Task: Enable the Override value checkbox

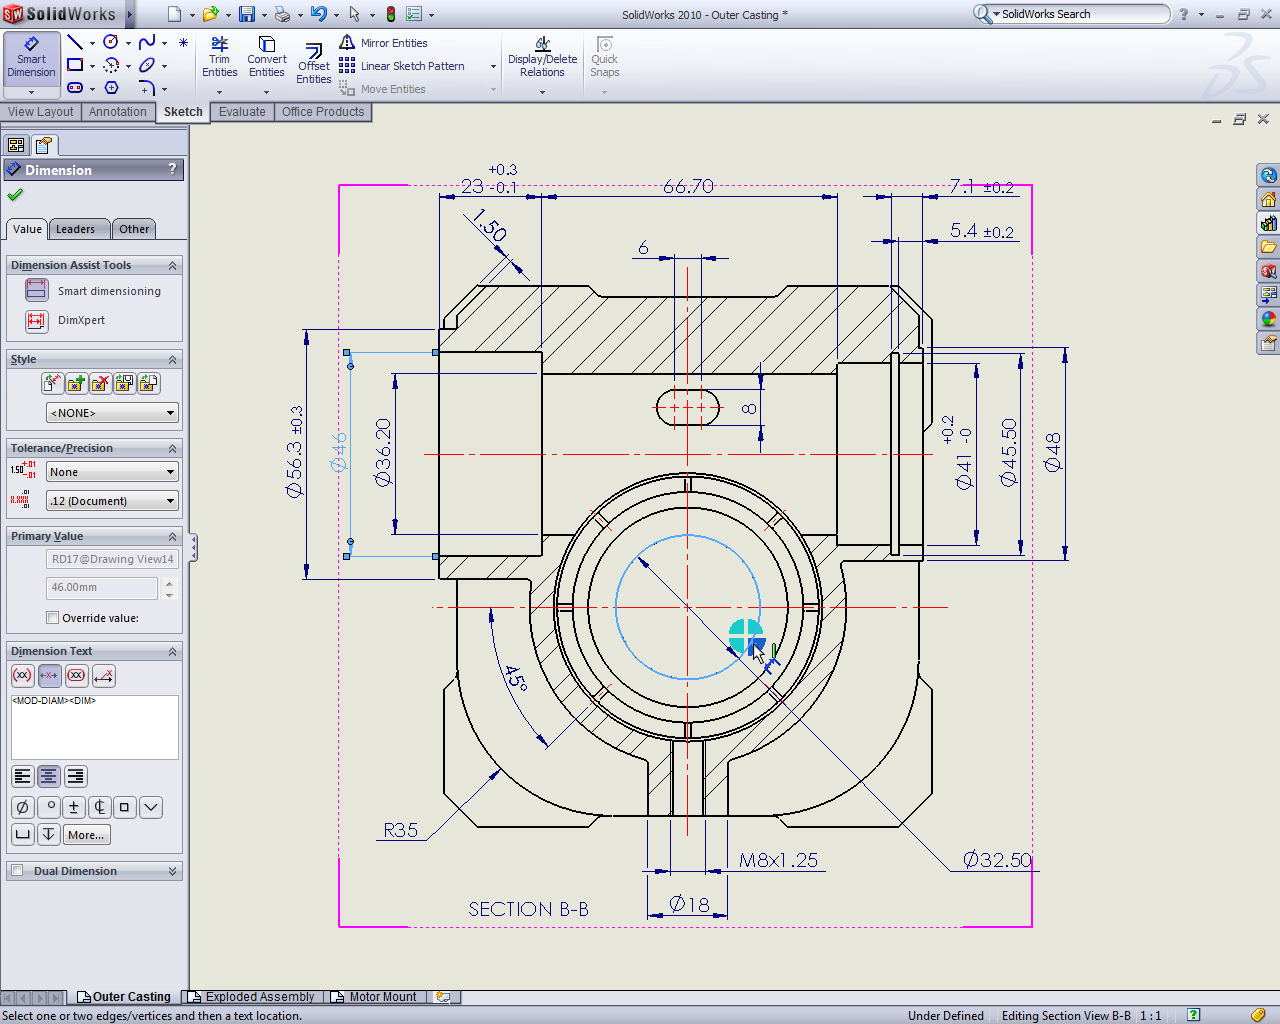Action: [51, 617]
